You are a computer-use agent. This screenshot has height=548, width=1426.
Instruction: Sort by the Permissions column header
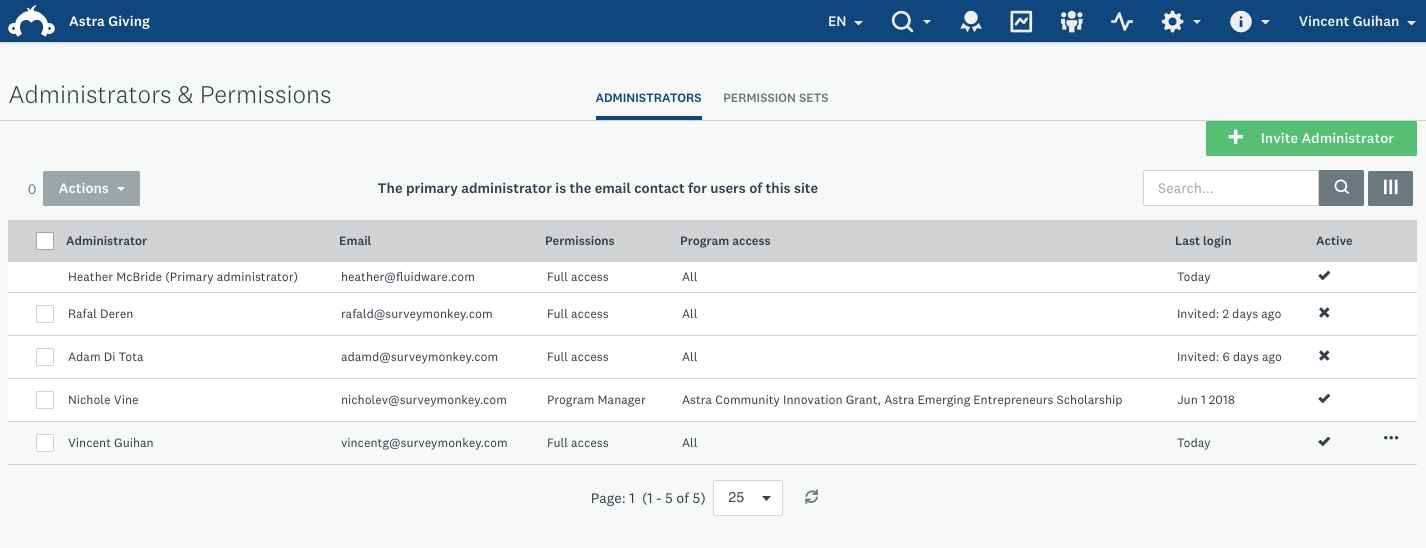pos(580,241)
